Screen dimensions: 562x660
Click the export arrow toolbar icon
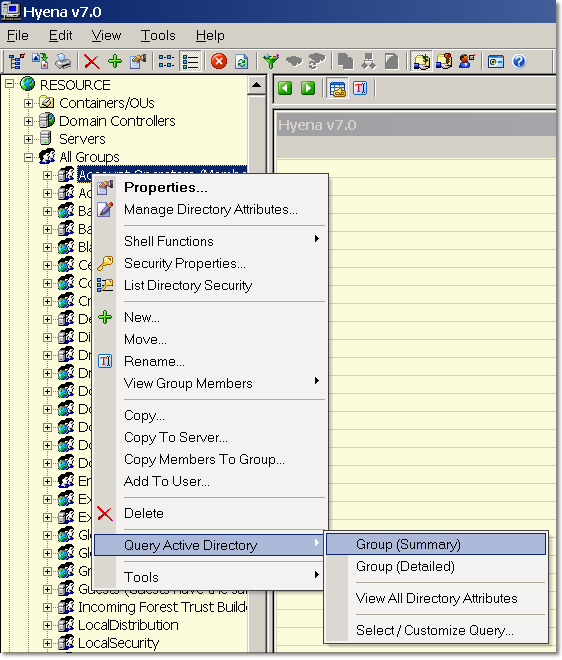40,61
